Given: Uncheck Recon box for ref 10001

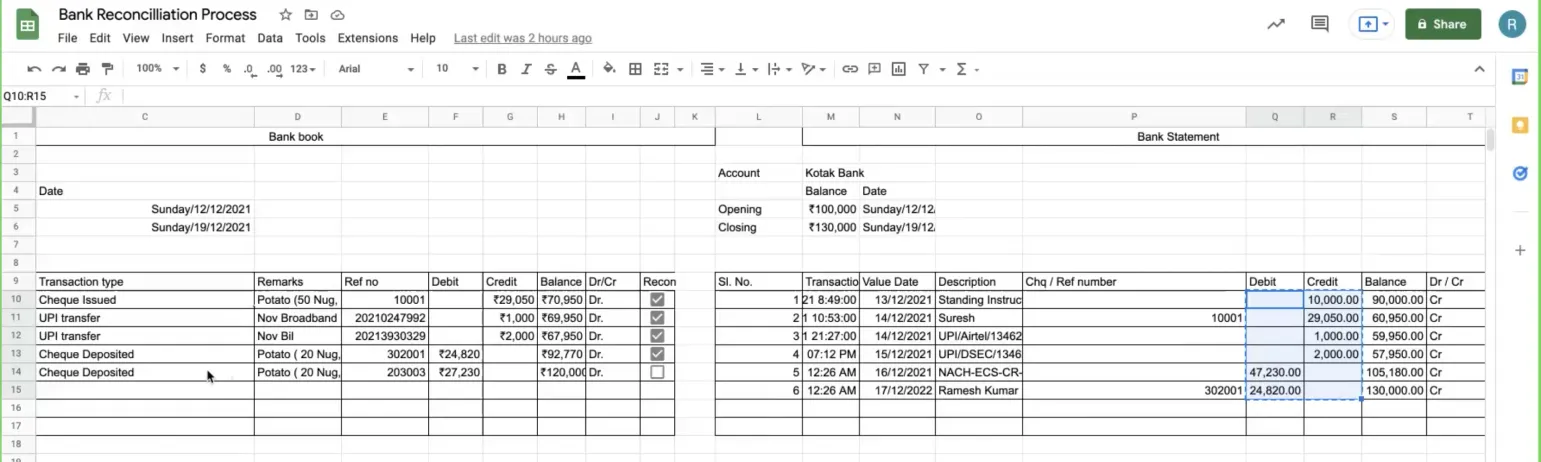Looking at the screenshot, I should coord(657,299).
